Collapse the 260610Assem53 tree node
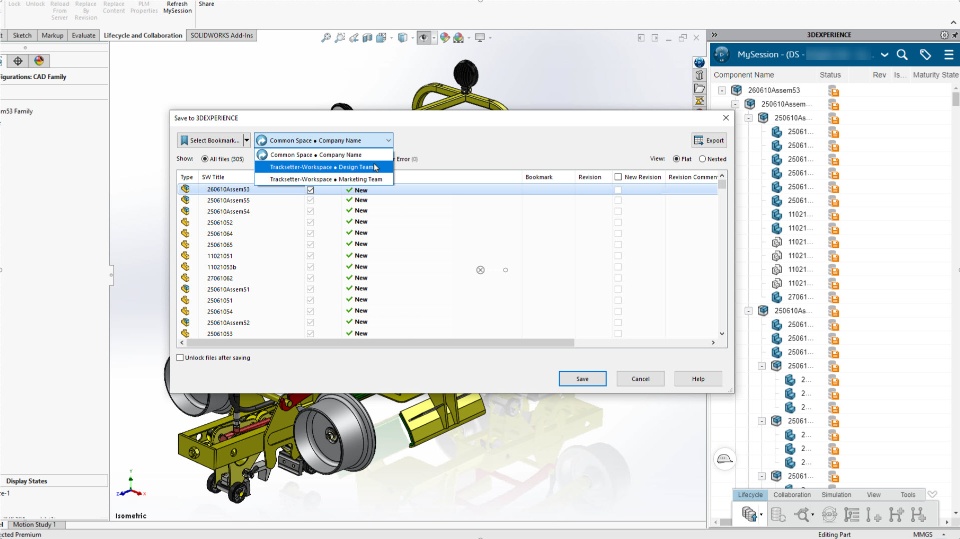This screenshot has width=960, height=539. (x=722, y=90)
